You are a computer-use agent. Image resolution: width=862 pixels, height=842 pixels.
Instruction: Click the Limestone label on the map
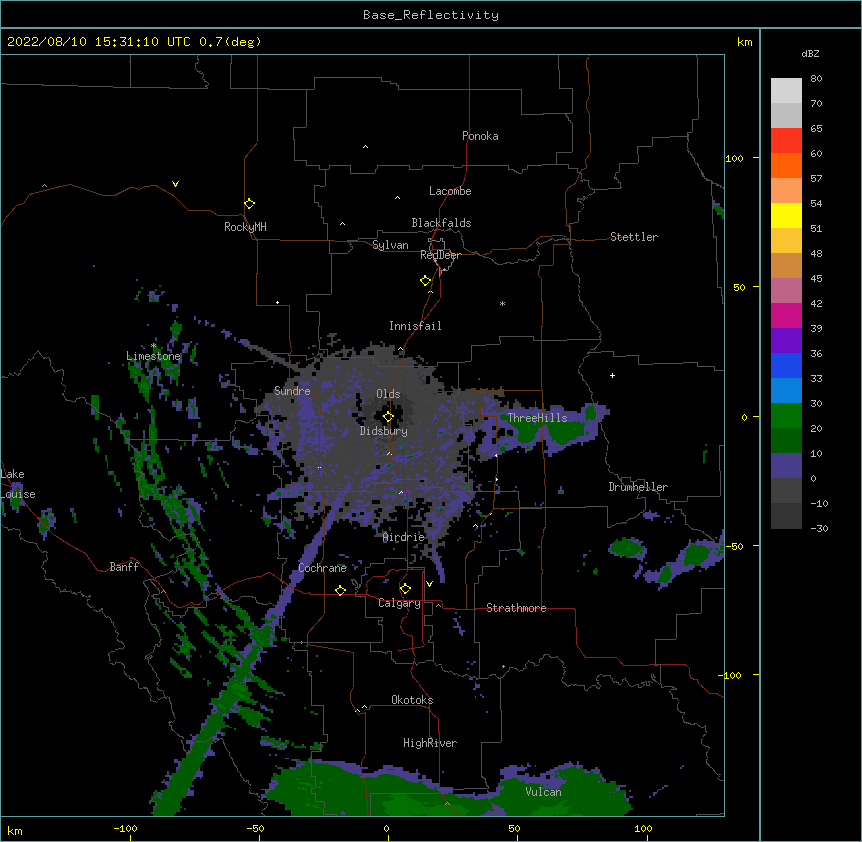tap(153, 356)
